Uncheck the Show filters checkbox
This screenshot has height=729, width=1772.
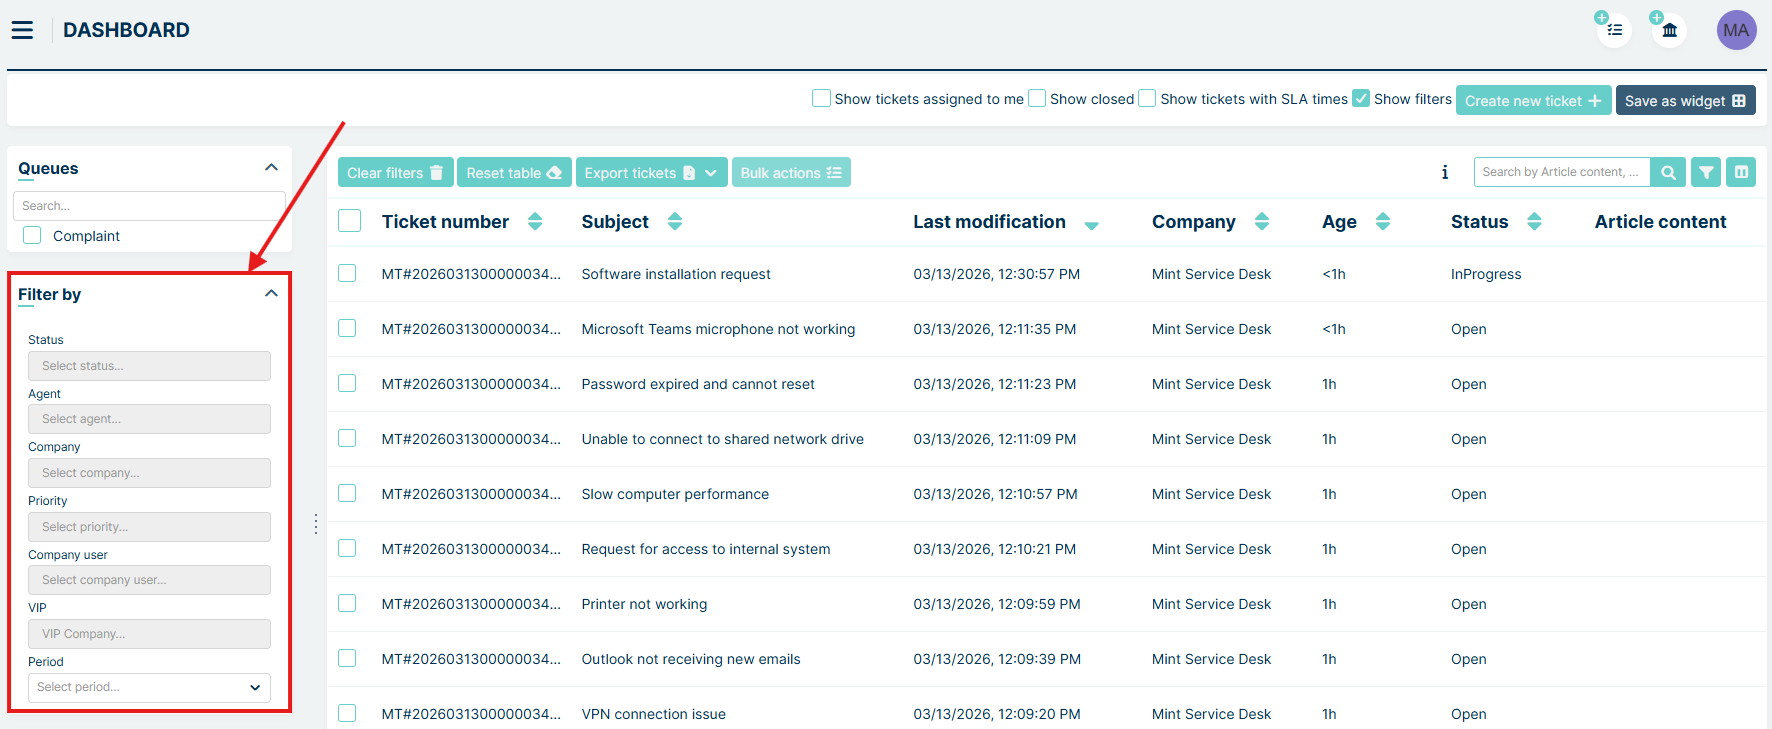(1361, 98)
